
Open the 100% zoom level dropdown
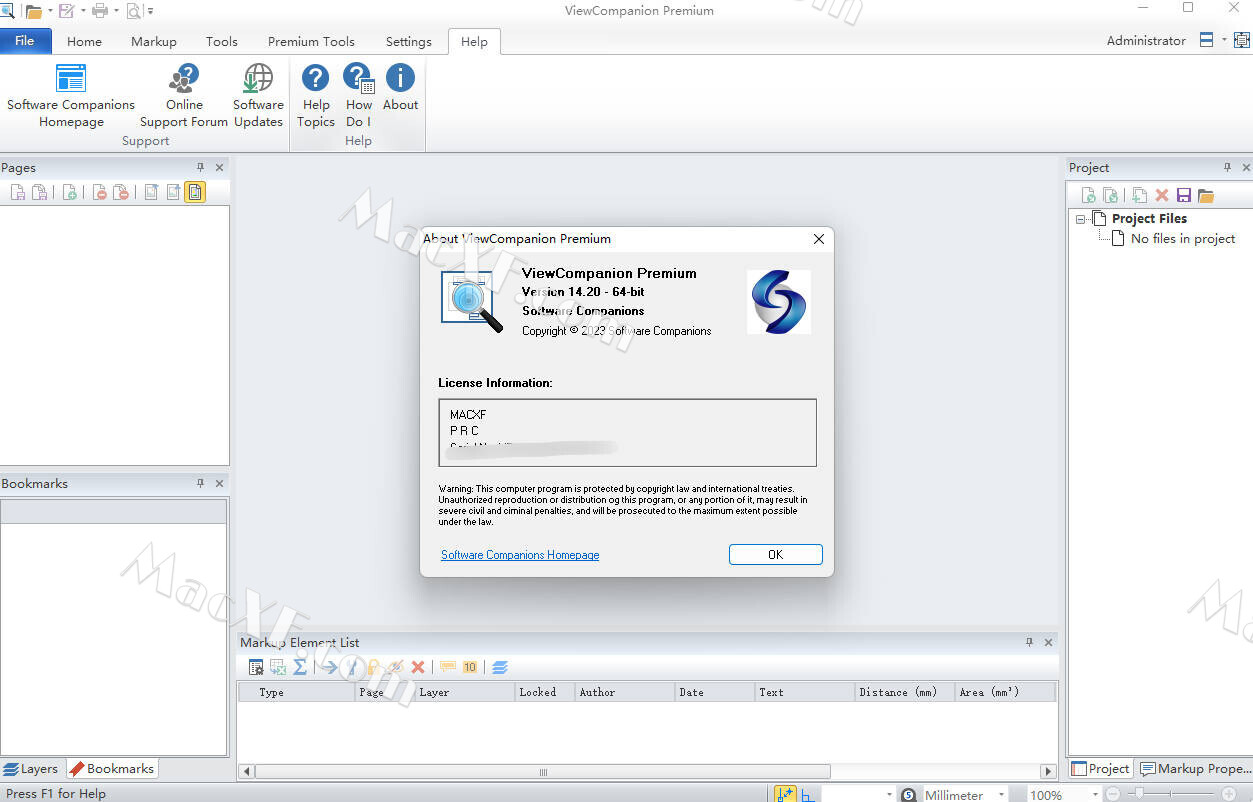(1095, 795)
